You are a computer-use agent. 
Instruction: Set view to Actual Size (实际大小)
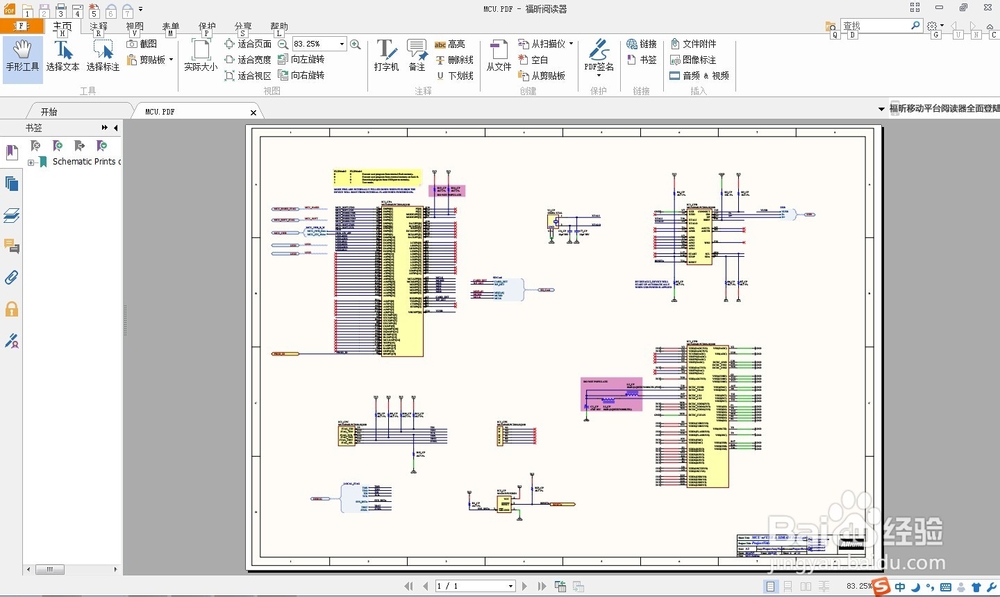(200, 56)
